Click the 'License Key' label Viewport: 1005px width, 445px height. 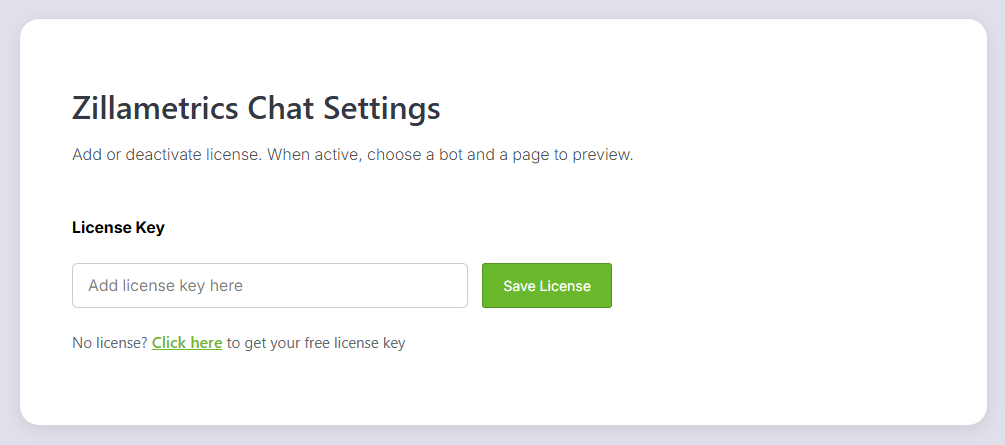(x=119, y=228)
